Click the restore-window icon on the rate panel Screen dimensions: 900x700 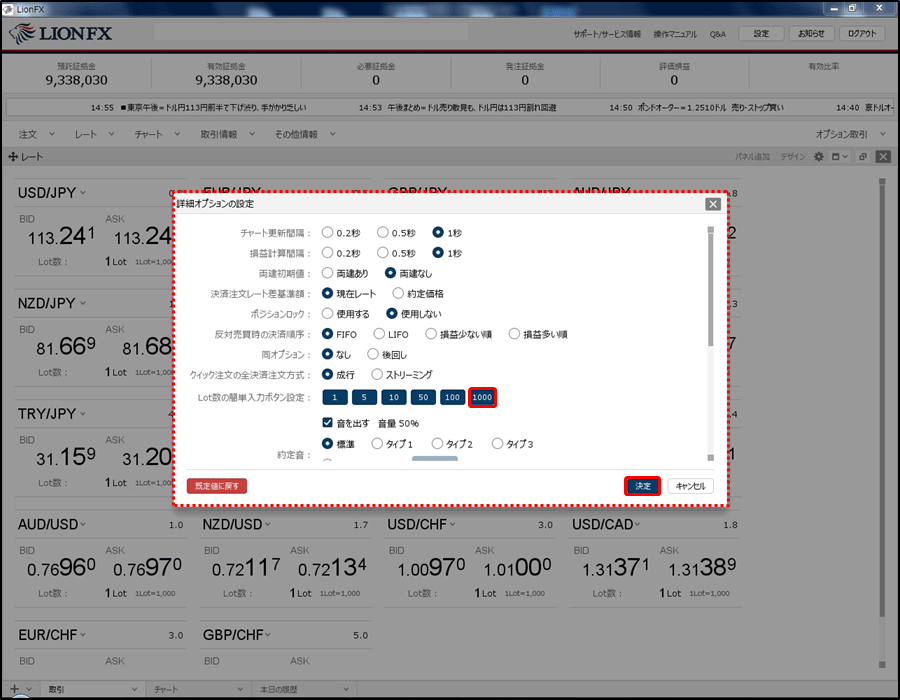click(x=863, y=157)
